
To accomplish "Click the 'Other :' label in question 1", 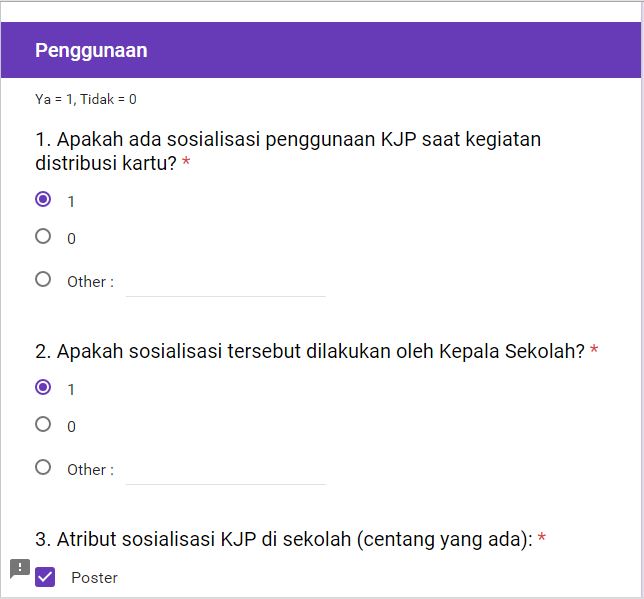I will 90,282.
